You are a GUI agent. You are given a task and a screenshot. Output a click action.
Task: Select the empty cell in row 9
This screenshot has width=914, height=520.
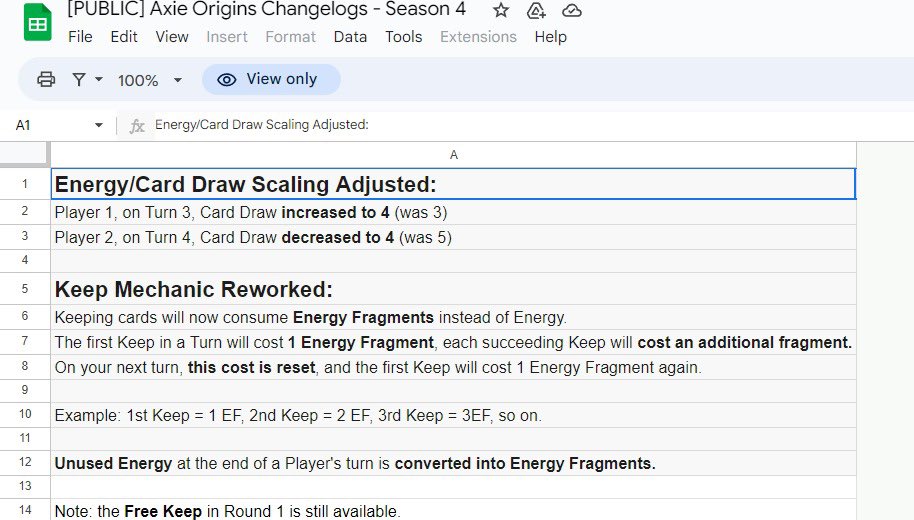point(454,391)
